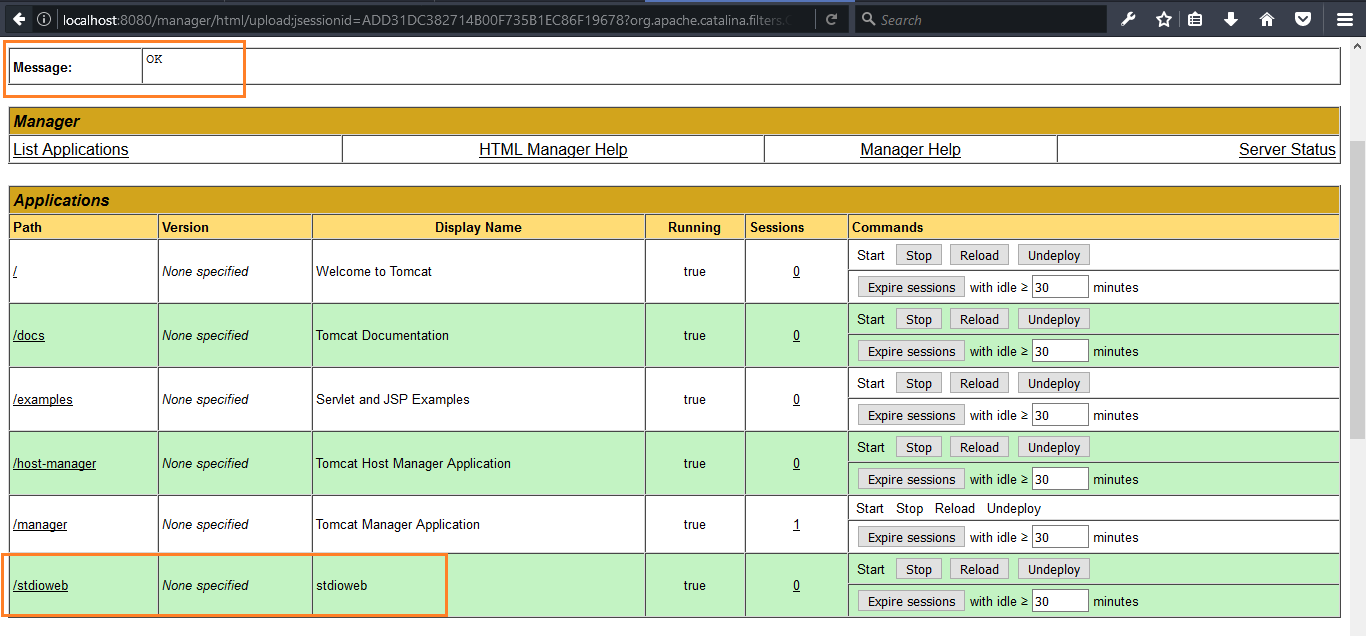This screenshot has height=636, width=1366.
Task: Stop the Tomcat Documentation application
Action: pyautogui.click(x=919, y=319)
